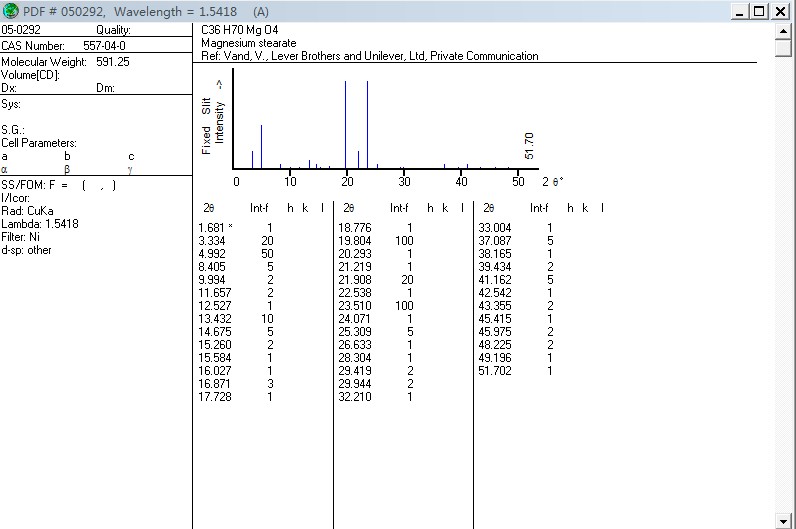
Task: Click the 2θ value 15.584
Action: tap(215, 358)
